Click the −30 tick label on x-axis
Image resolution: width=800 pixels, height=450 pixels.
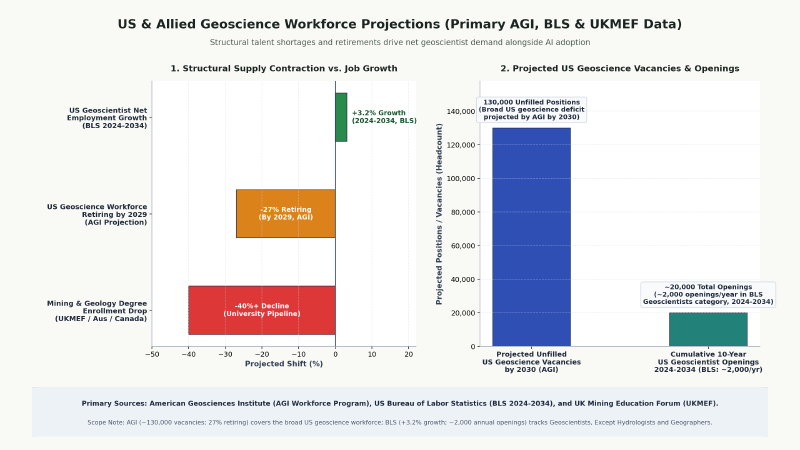[225, 355]
